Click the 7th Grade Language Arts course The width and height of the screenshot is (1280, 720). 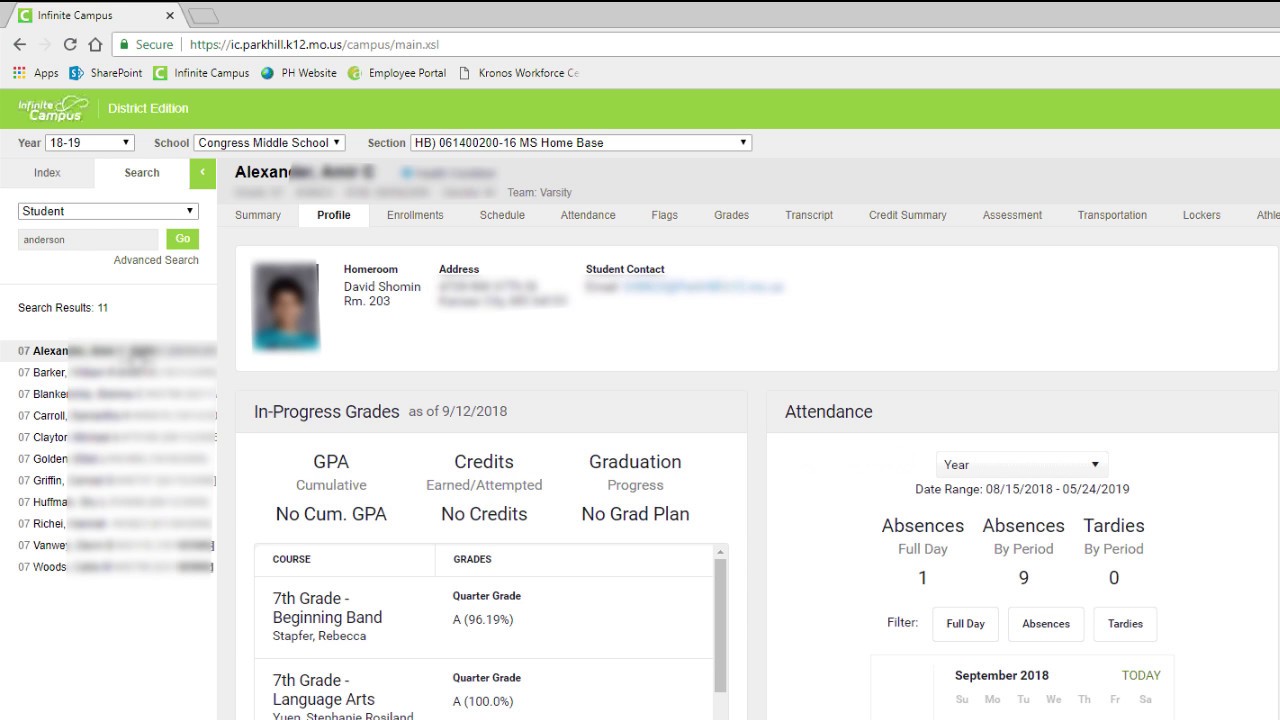pyautogui.click(x=324, y=690)
